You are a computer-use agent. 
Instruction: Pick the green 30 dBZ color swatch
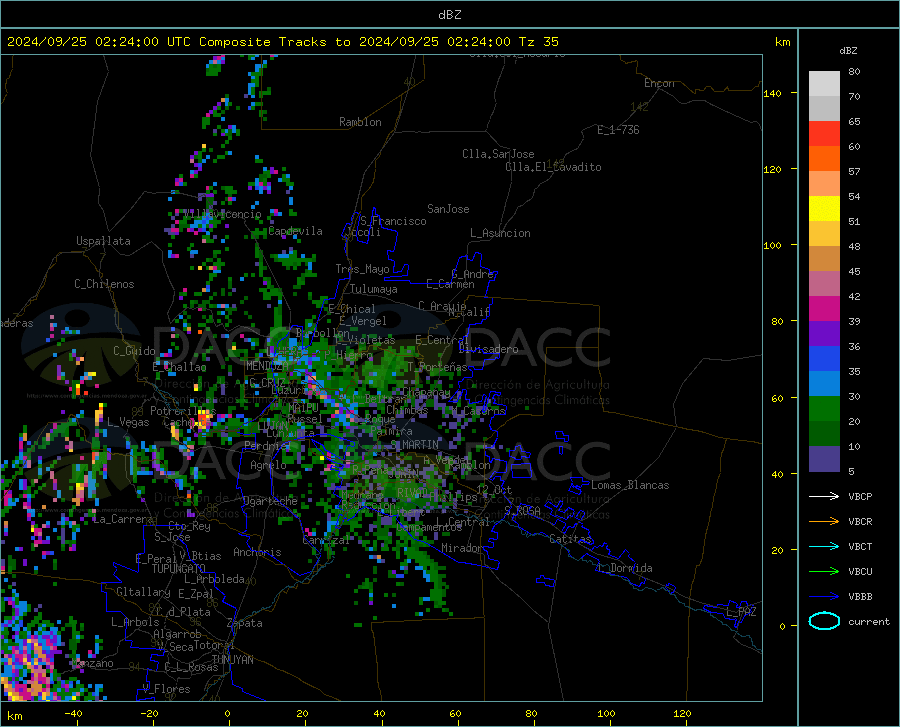pos(824,409)
